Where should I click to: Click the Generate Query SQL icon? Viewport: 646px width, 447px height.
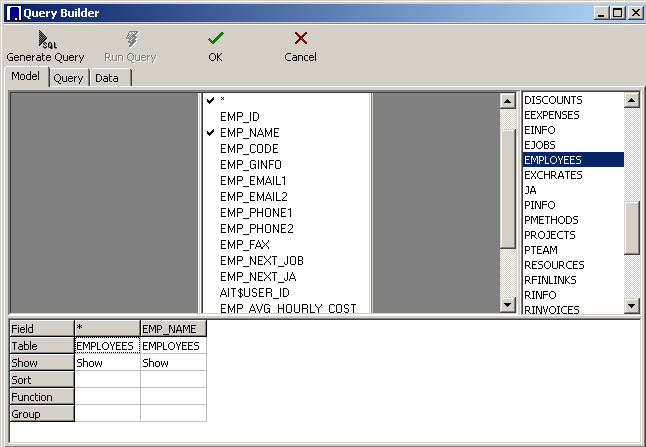pyautogui.click(x=45, y=39)
